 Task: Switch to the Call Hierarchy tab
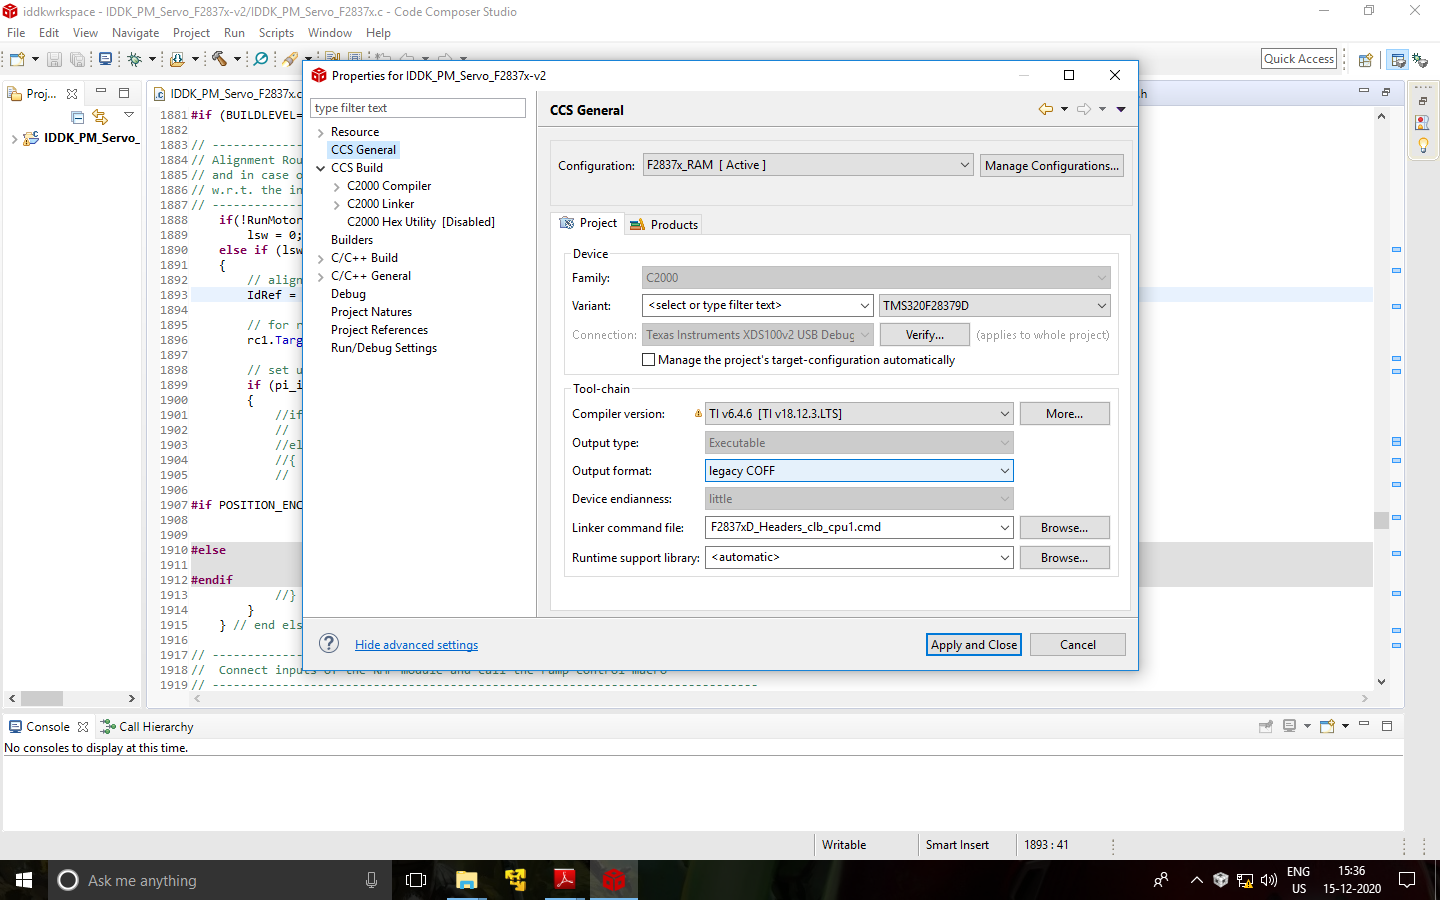pyautogui.click(x=147, y=727)
